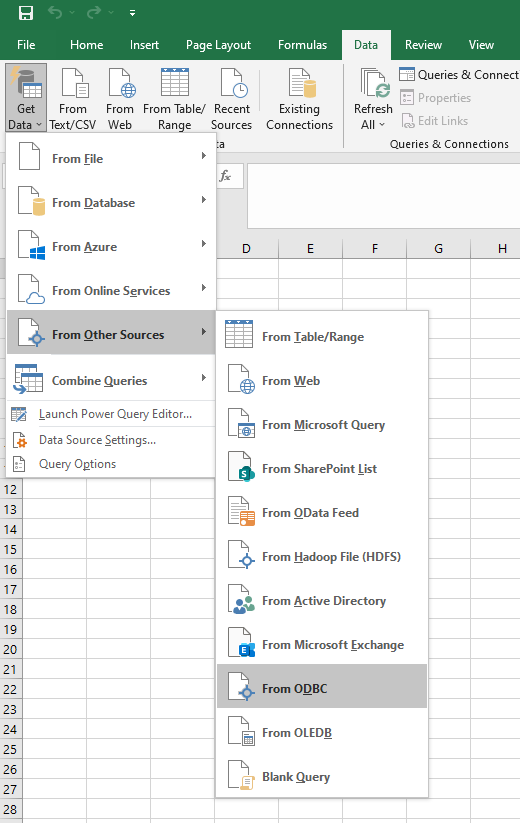The image size is (520, 823).
Task: Click Edit Links in the ribbon
Action: click(434, 121)
